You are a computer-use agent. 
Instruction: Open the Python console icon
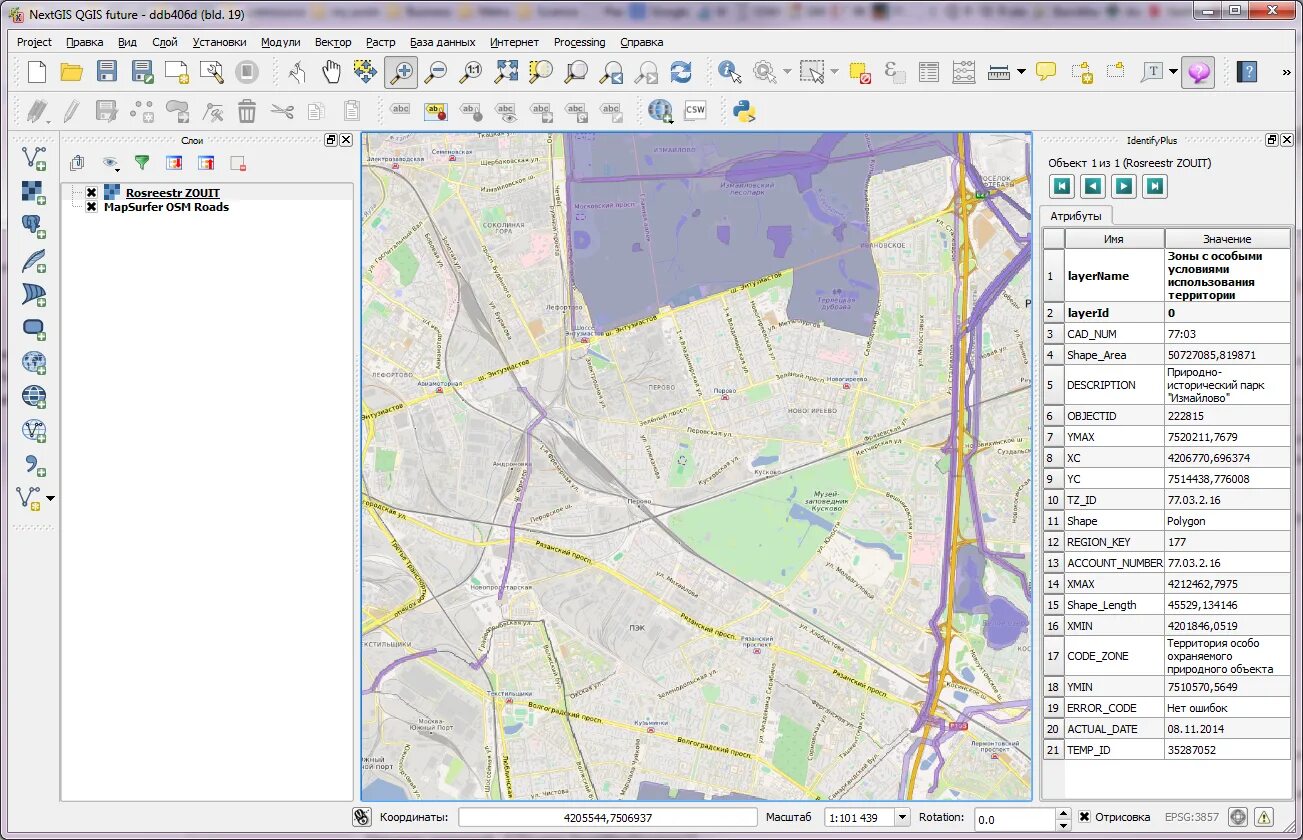744,111
